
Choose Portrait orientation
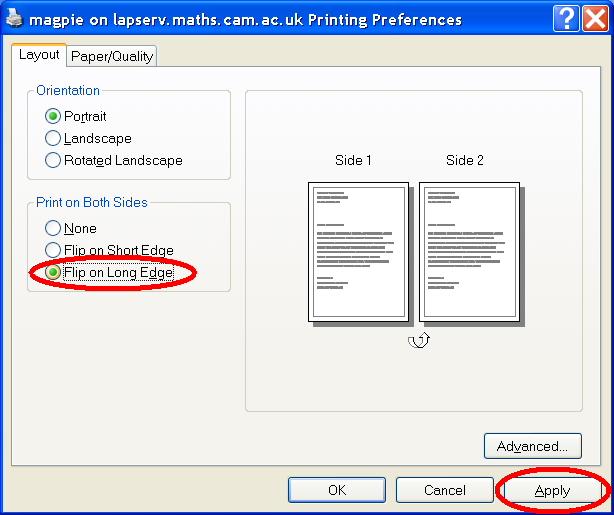53,116
